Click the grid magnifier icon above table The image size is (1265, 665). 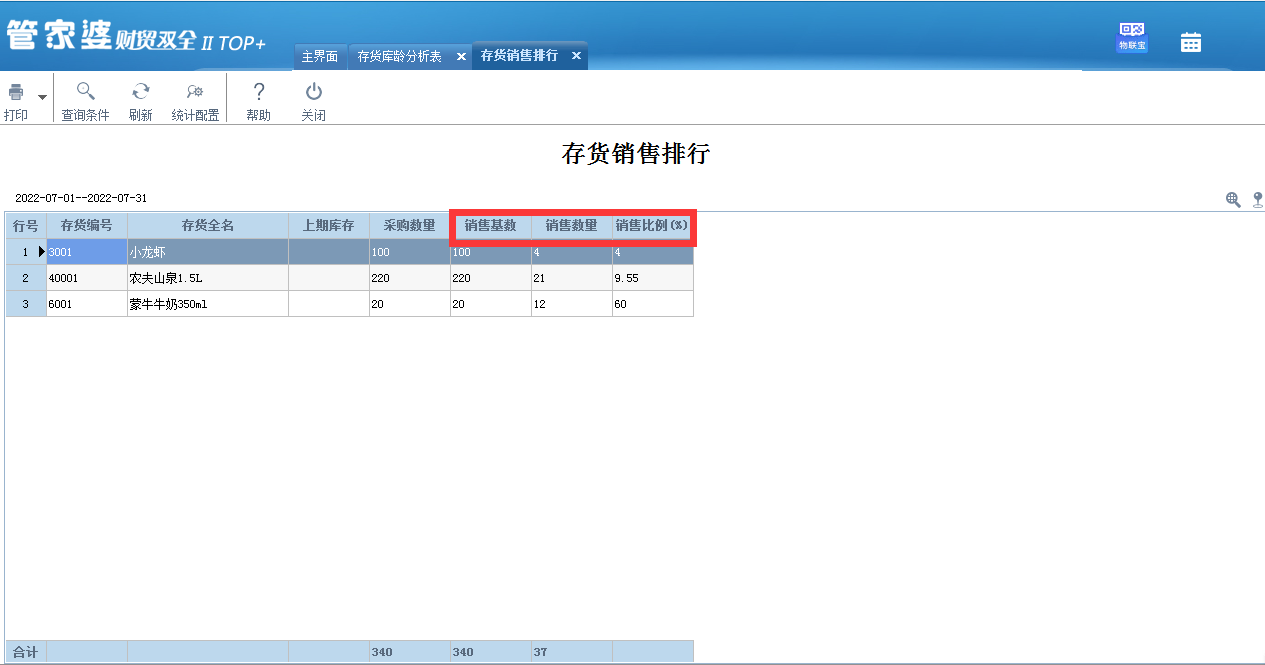[1233, 199]
